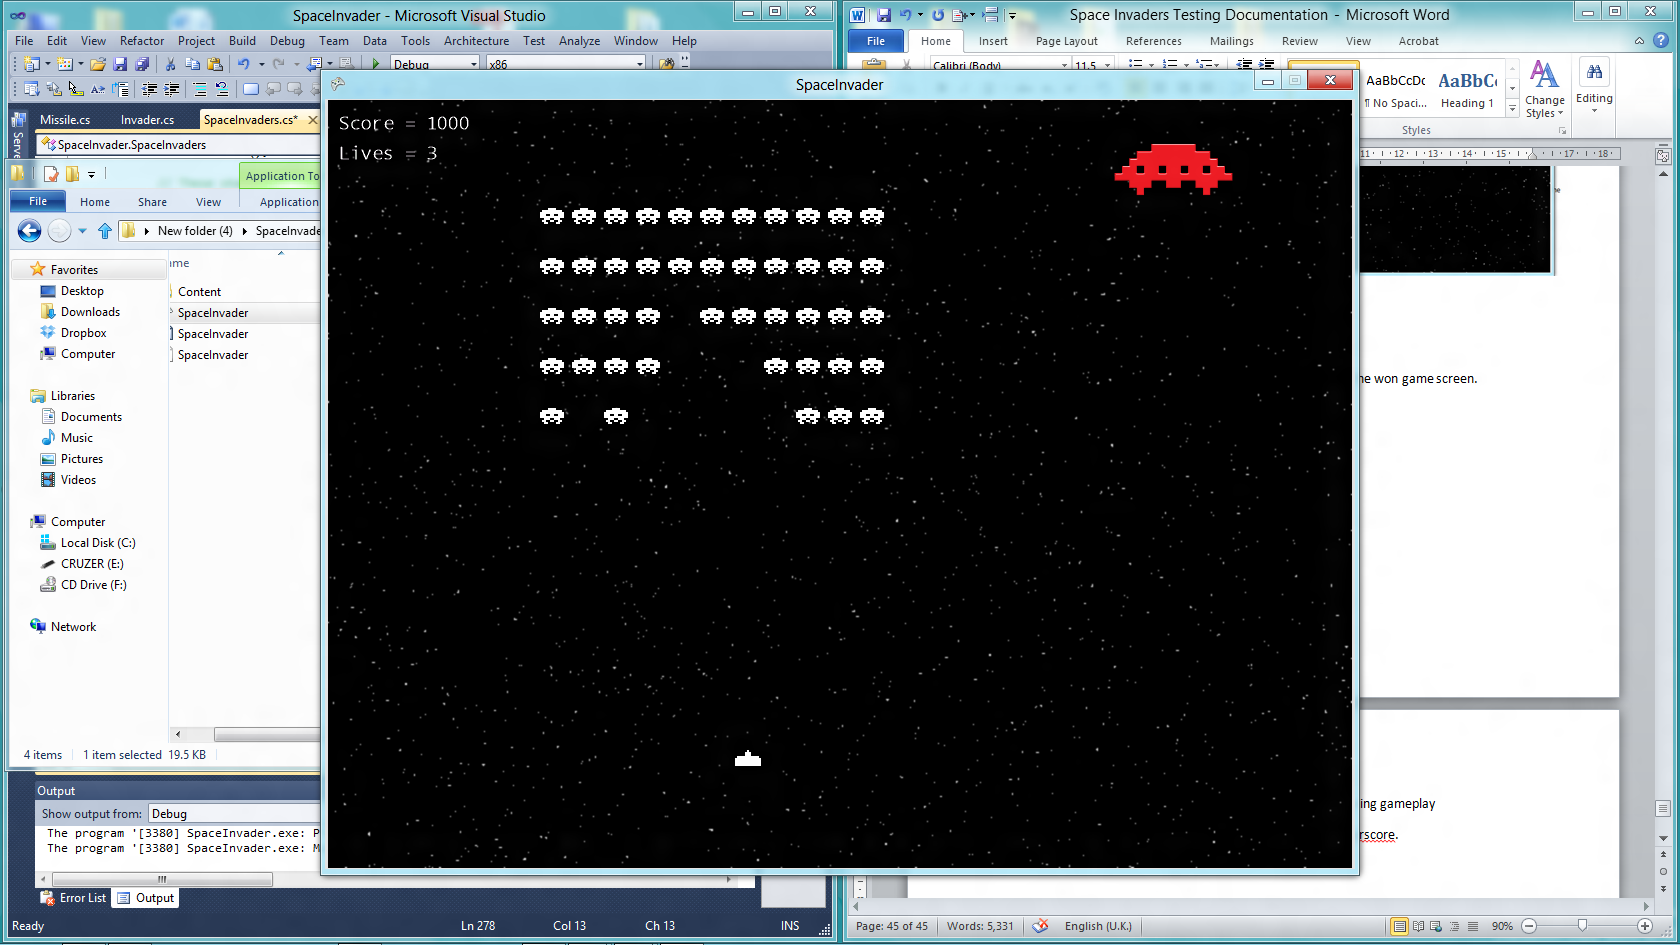Open Build menu in Visual Studio
Viewport: 1680px width, 945px height.
pyautogui.click(x=242, y=41)
